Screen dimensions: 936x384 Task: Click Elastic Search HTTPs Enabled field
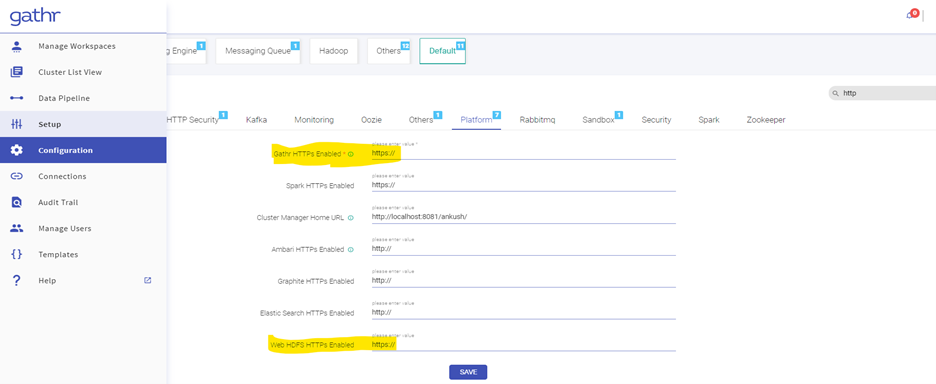tap(524, 313)
